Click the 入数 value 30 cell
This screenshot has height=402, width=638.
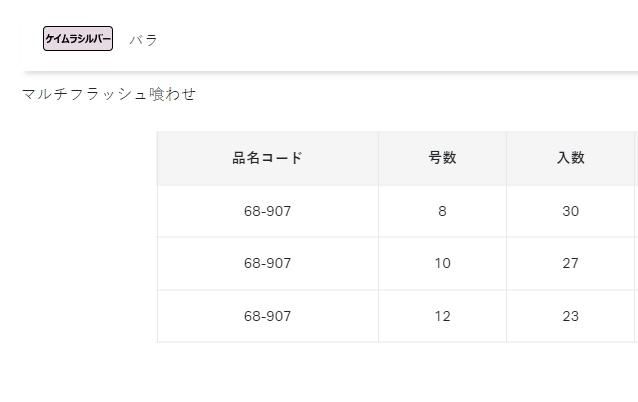click(x=570, y=211)
